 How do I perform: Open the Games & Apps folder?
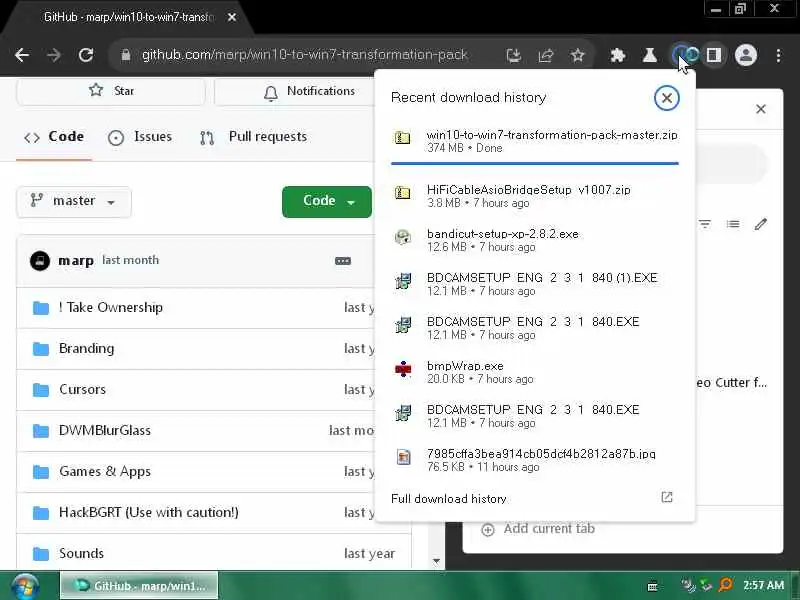(x=105, y=471)
